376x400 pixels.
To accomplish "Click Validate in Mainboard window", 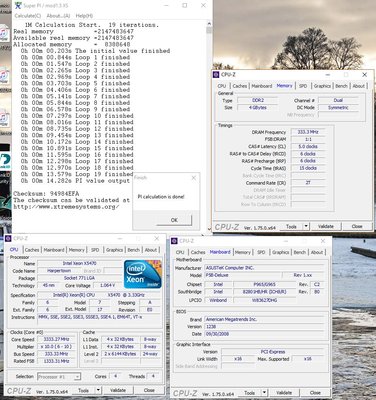I will point(284,393).
